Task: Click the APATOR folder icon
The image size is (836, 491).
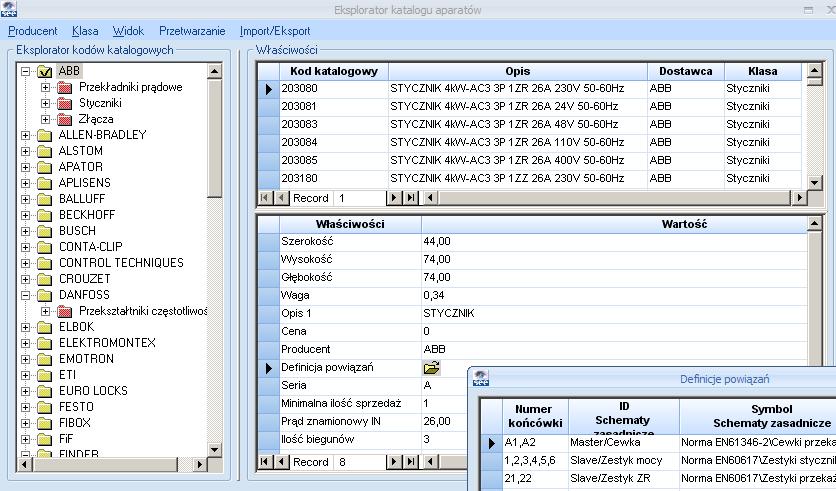Action: 45,167
